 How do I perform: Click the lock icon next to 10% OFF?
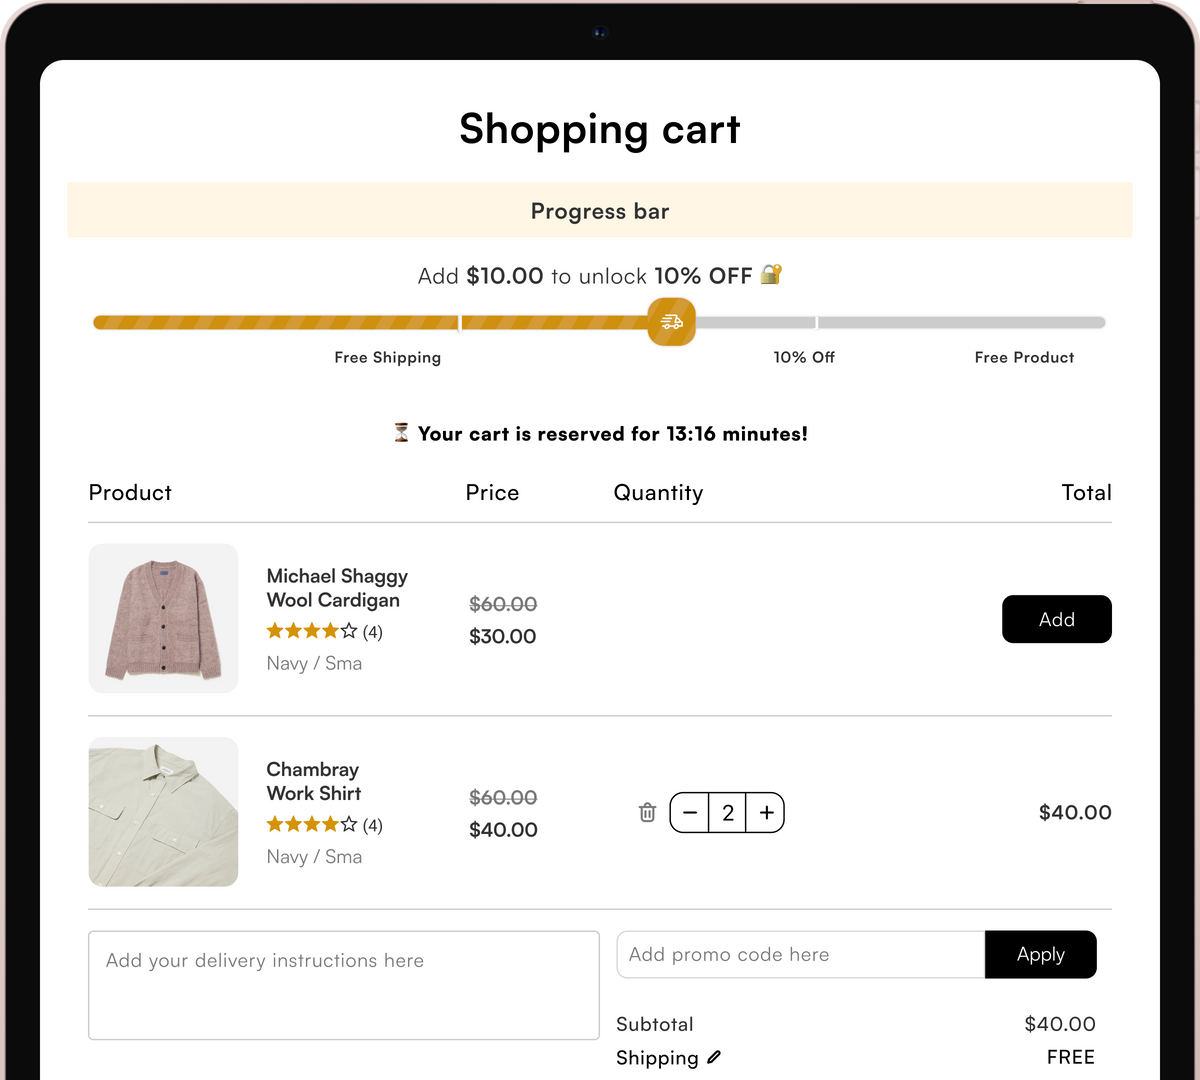[771, 274]
